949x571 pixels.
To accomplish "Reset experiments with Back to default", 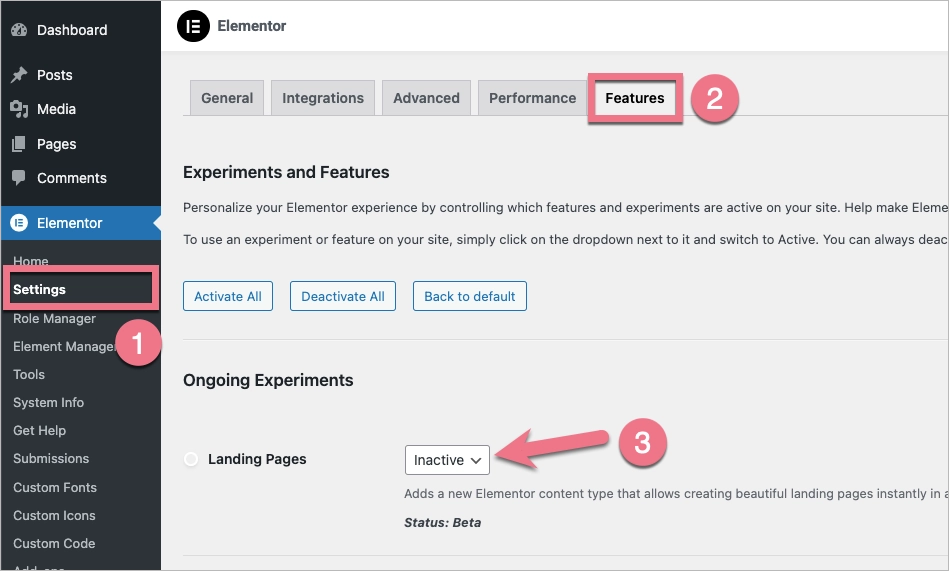I will point(469,296).
